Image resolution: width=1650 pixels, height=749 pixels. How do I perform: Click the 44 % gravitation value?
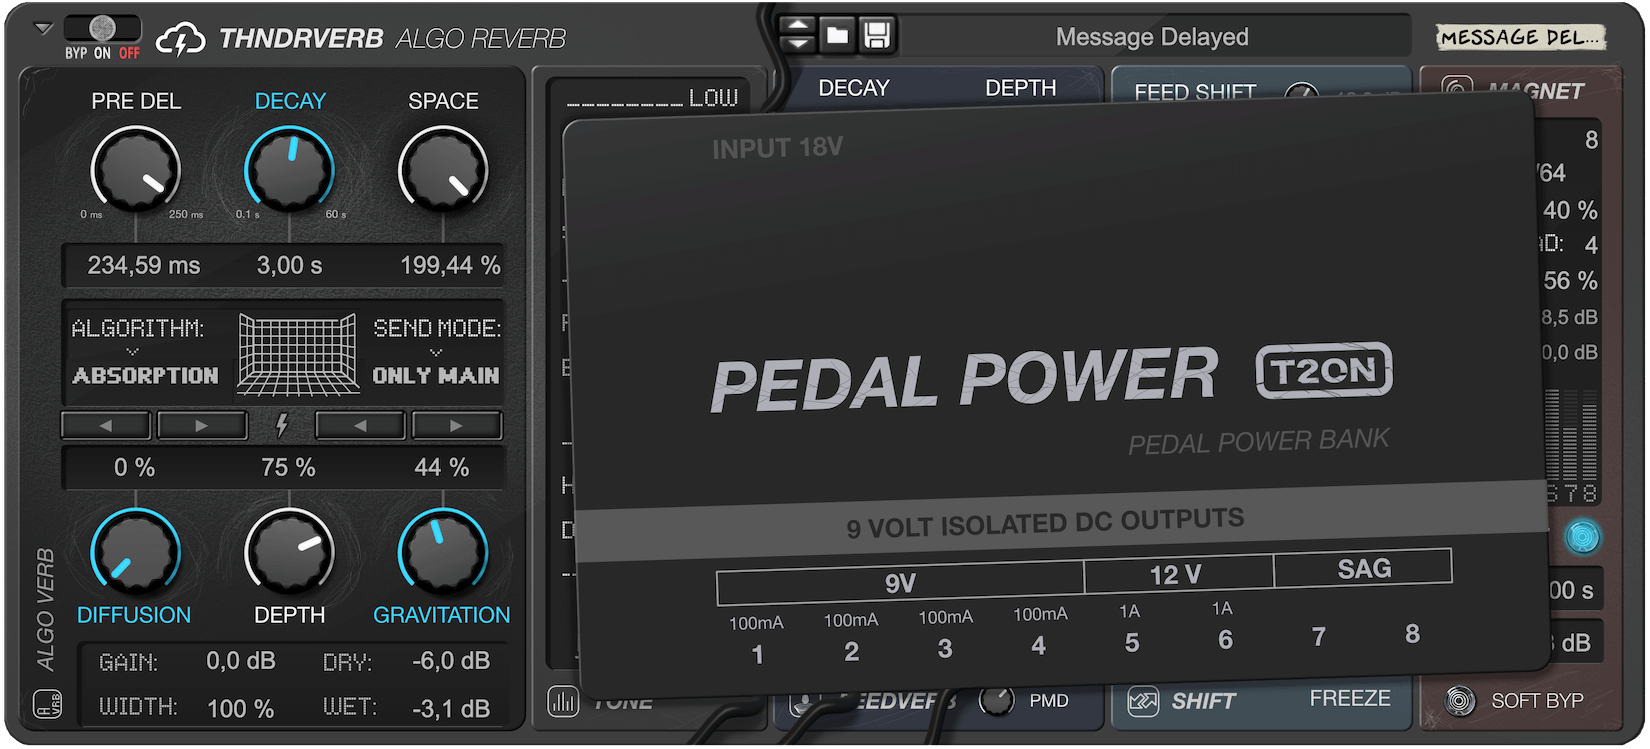click(x=442, y=467)
